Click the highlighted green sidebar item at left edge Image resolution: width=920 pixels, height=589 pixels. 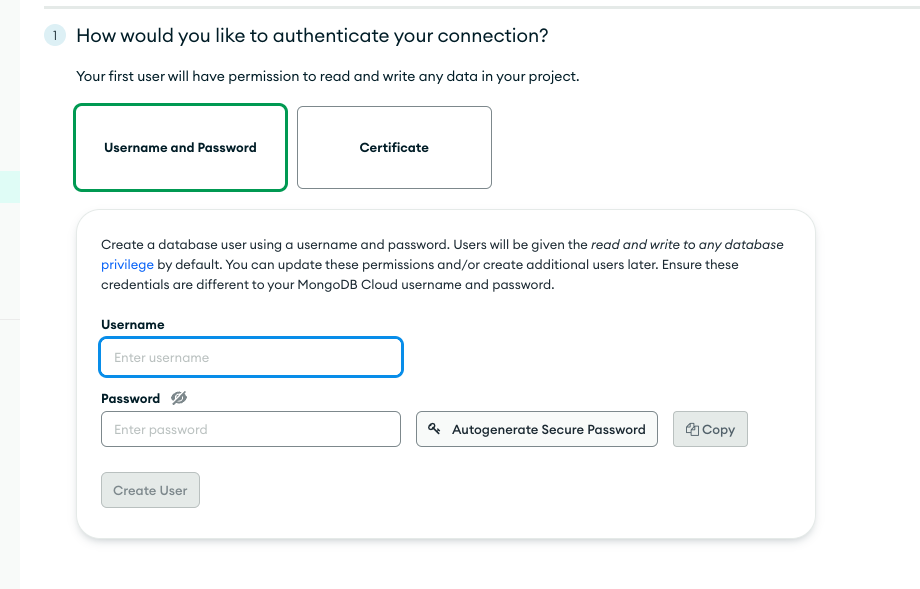pyautogui.click(x=9, y=187)
